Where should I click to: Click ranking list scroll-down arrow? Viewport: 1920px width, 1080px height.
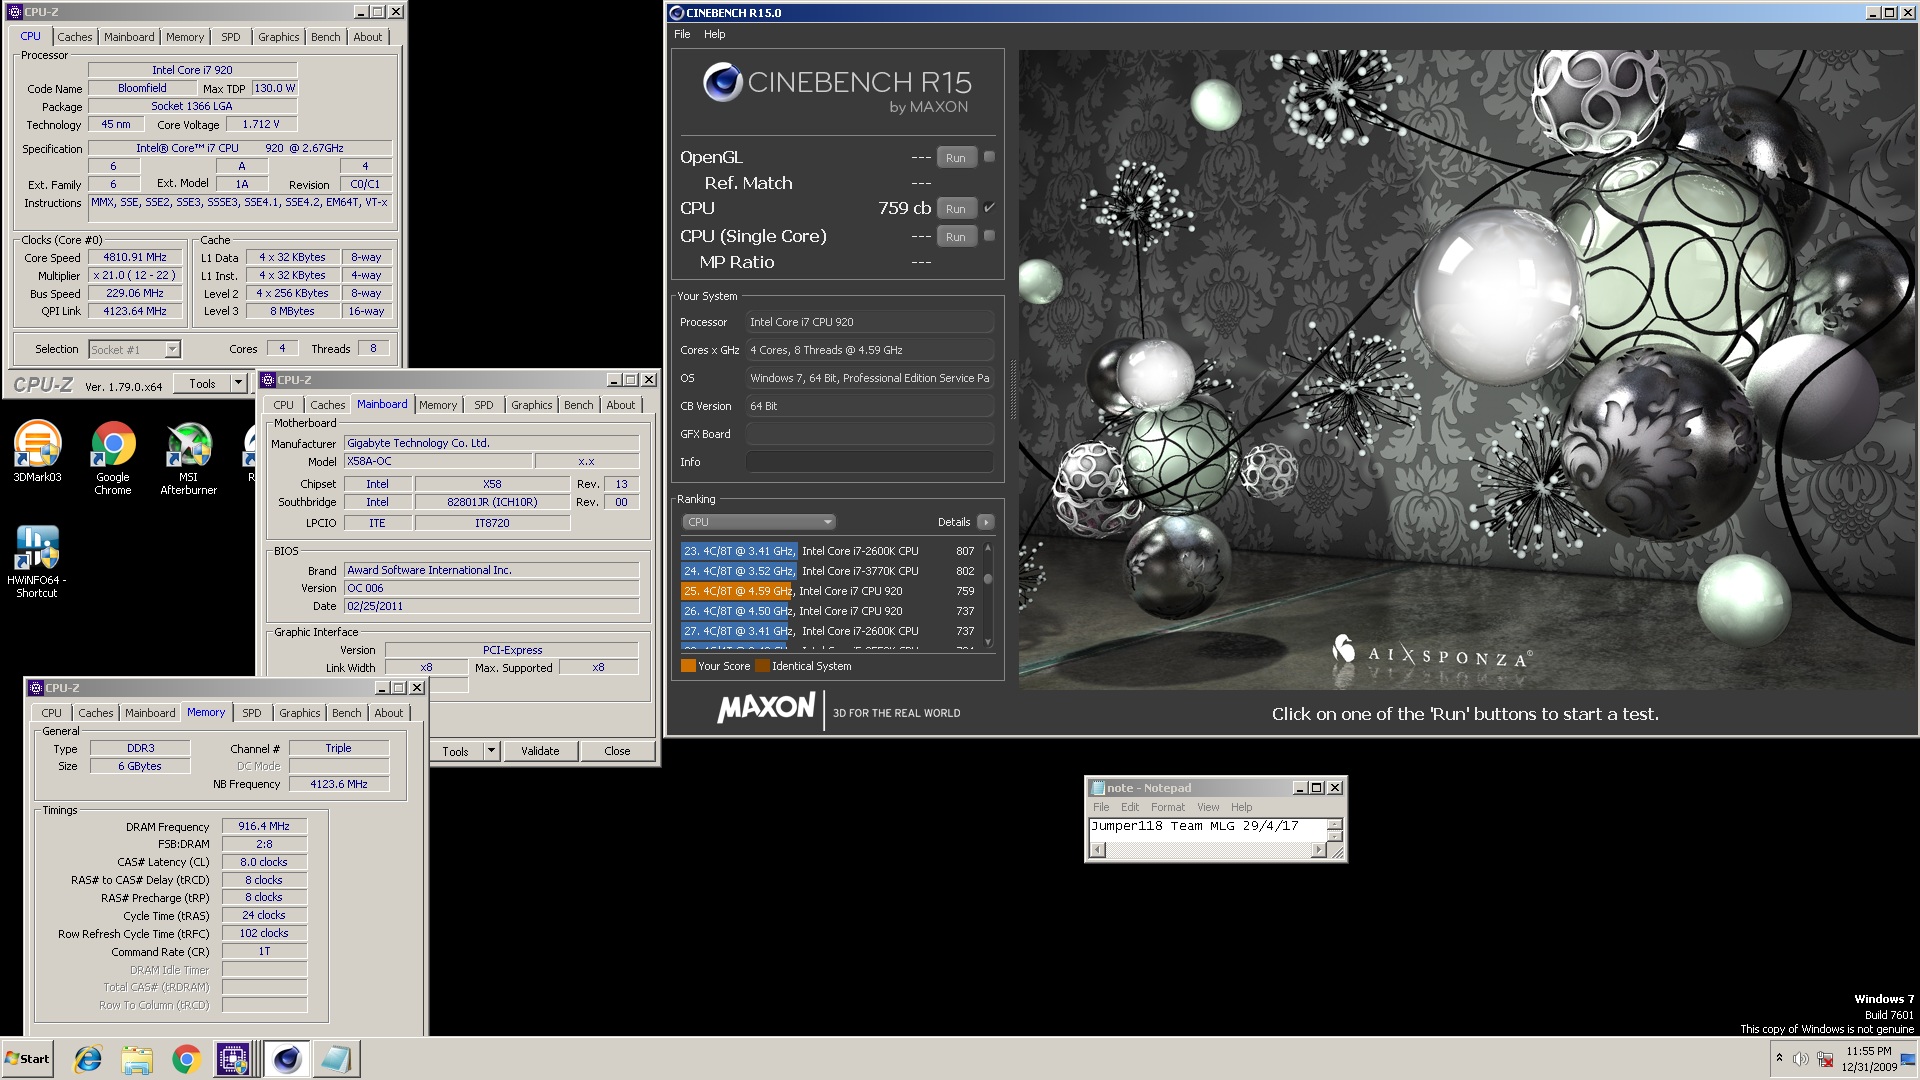click(988, 641)
